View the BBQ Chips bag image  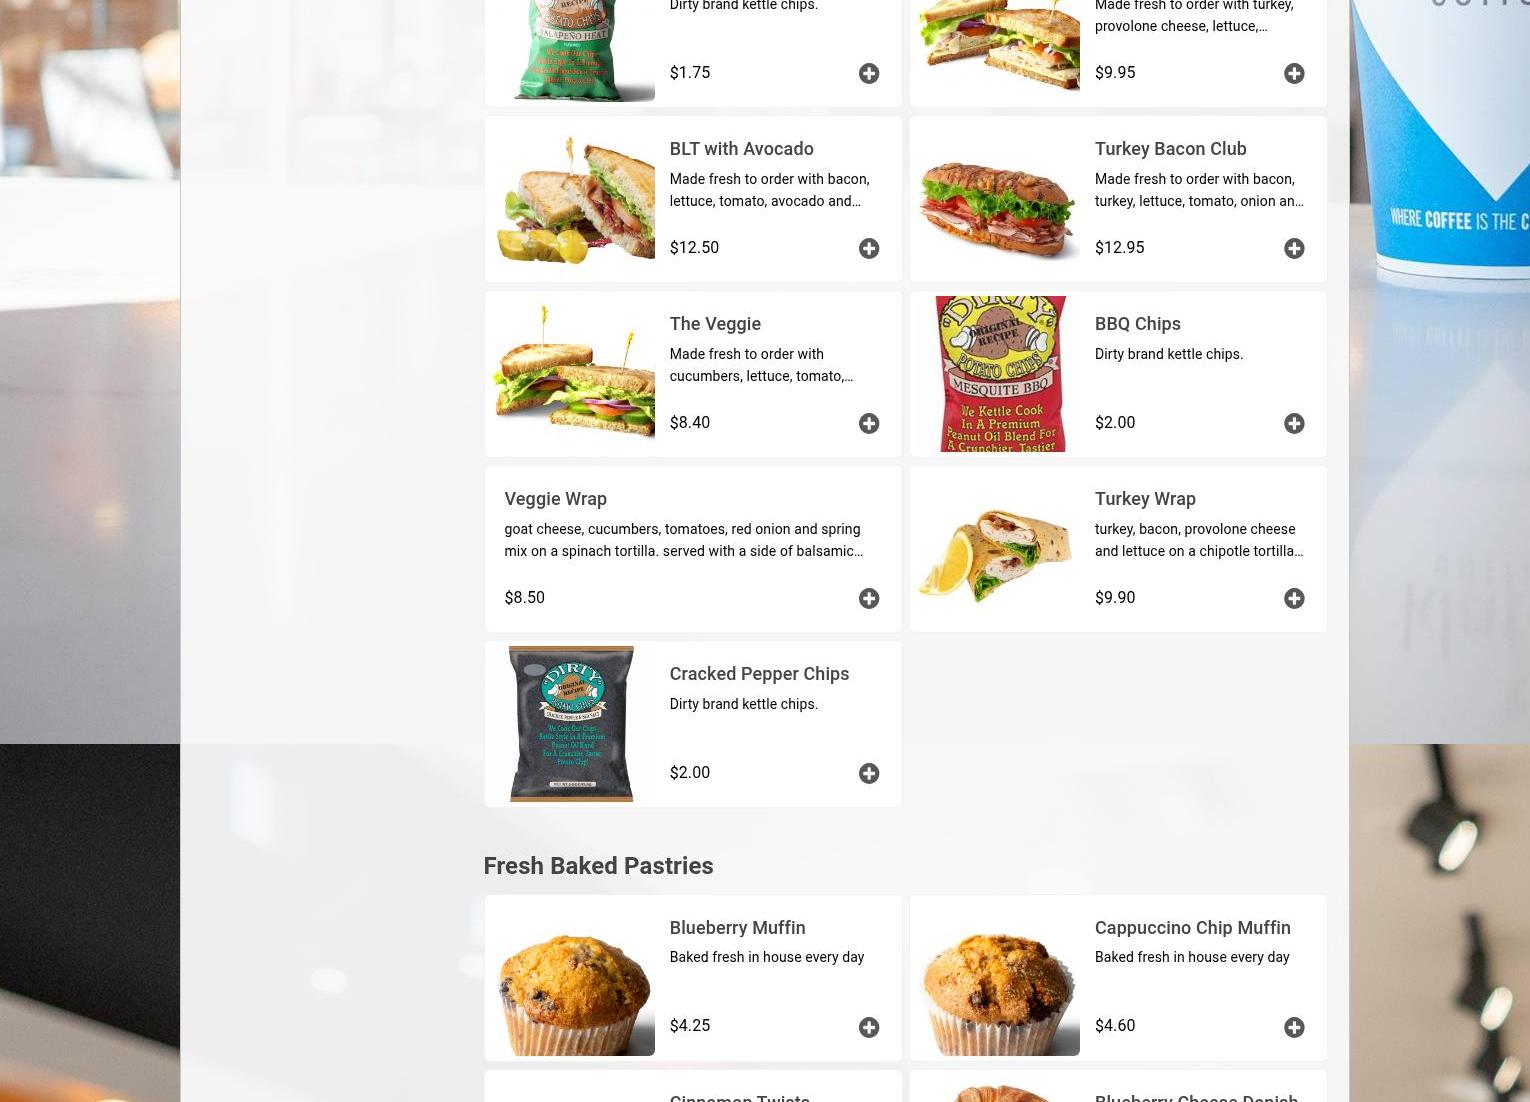pos(997,374)
